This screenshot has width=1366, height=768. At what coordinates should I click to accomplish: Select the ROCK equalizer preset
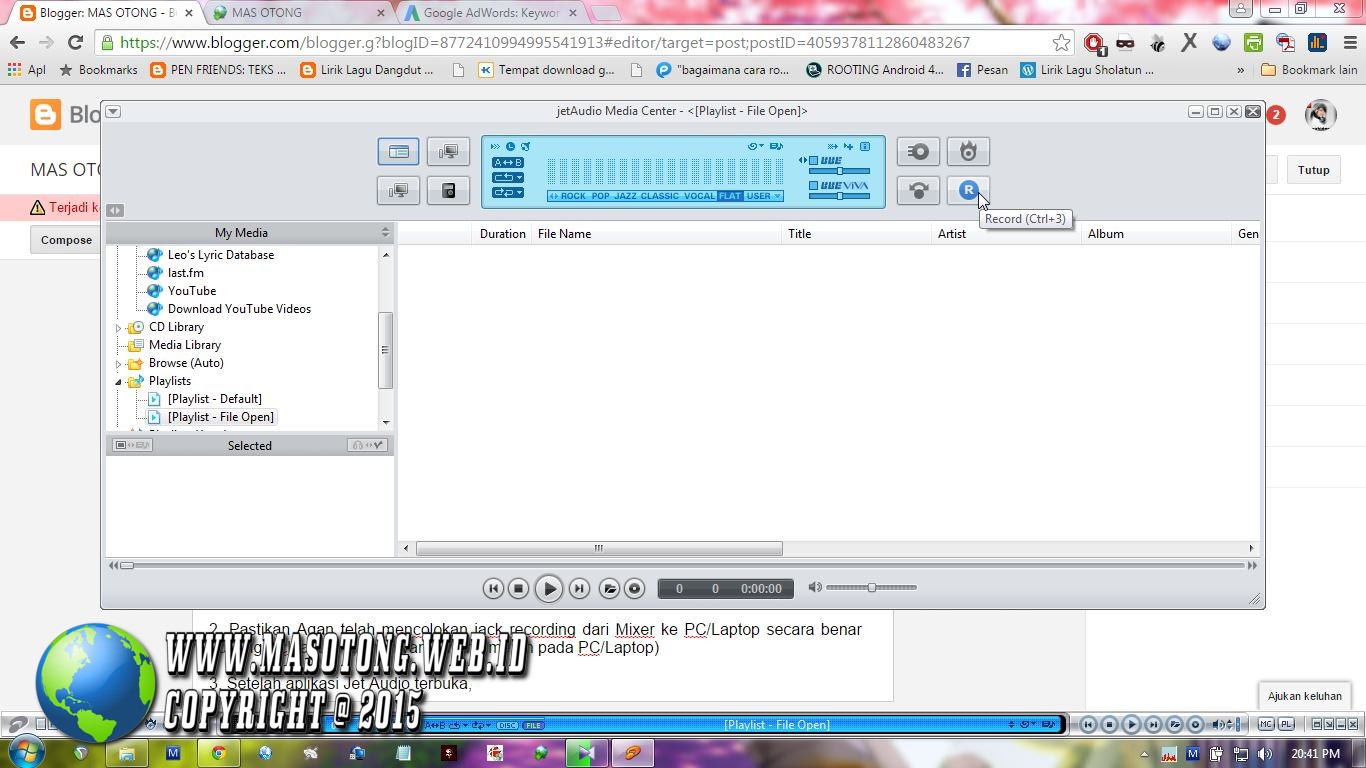[573, 196]
